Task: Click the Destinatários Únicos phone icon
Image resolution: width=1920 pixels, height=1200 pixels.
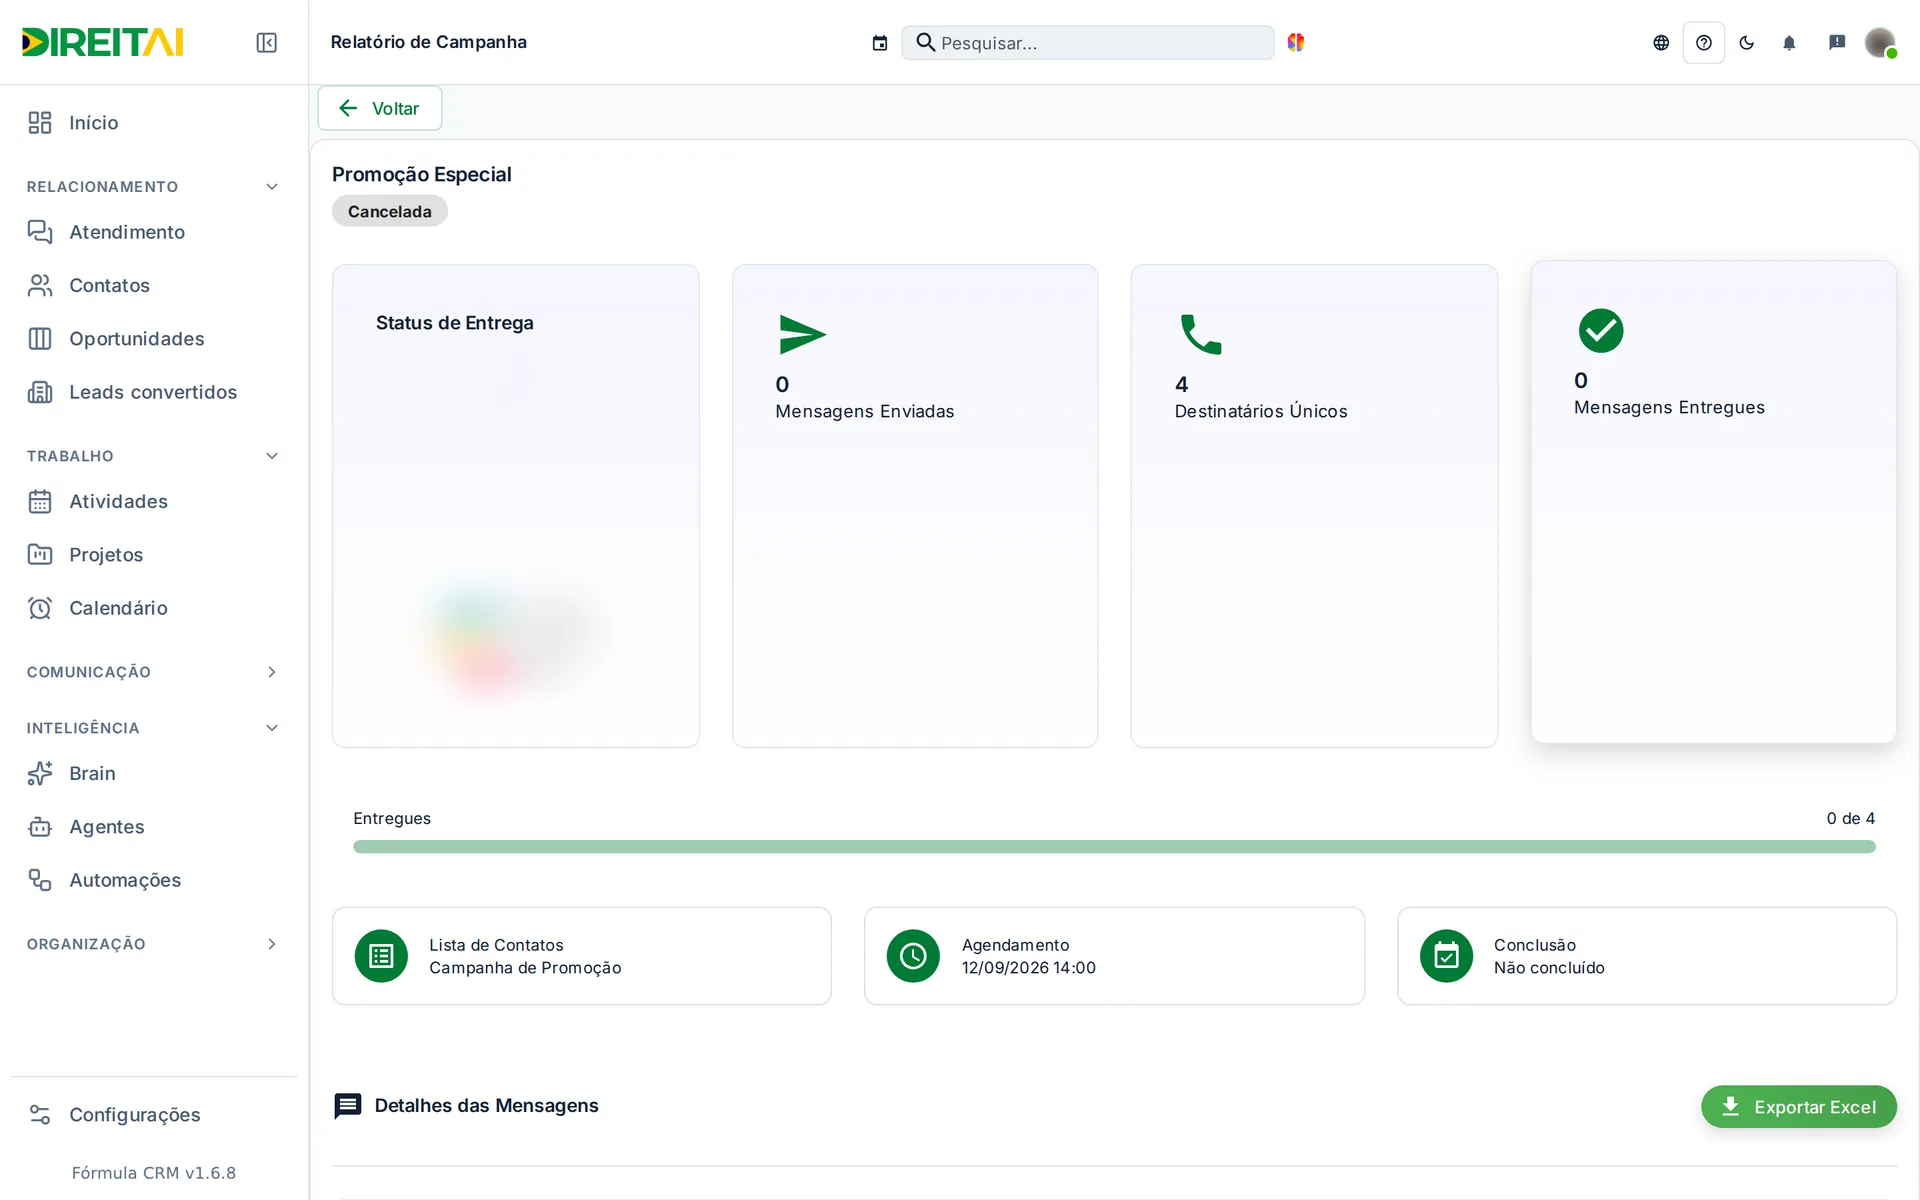Action: (x=1201, y=334)
